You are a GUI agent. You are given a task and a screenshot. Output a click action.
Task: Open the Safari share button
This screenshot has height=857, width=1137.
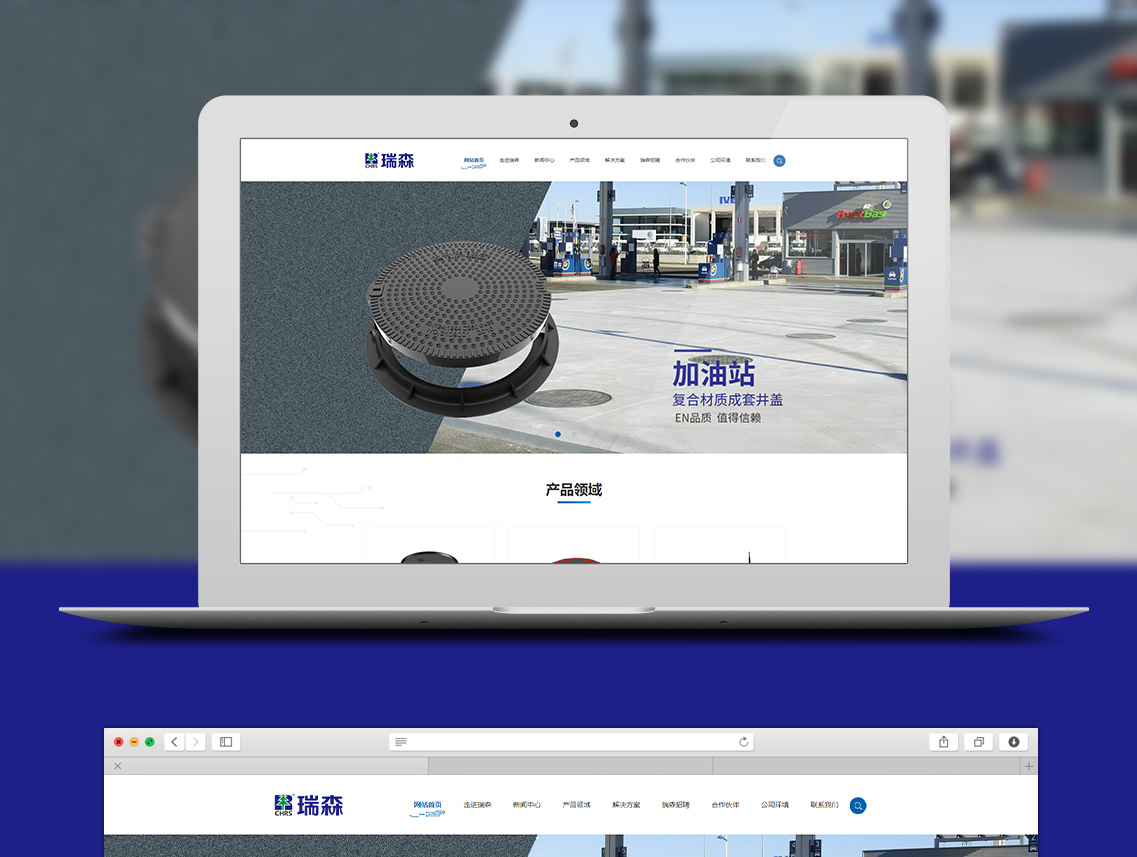coord(943,742)
